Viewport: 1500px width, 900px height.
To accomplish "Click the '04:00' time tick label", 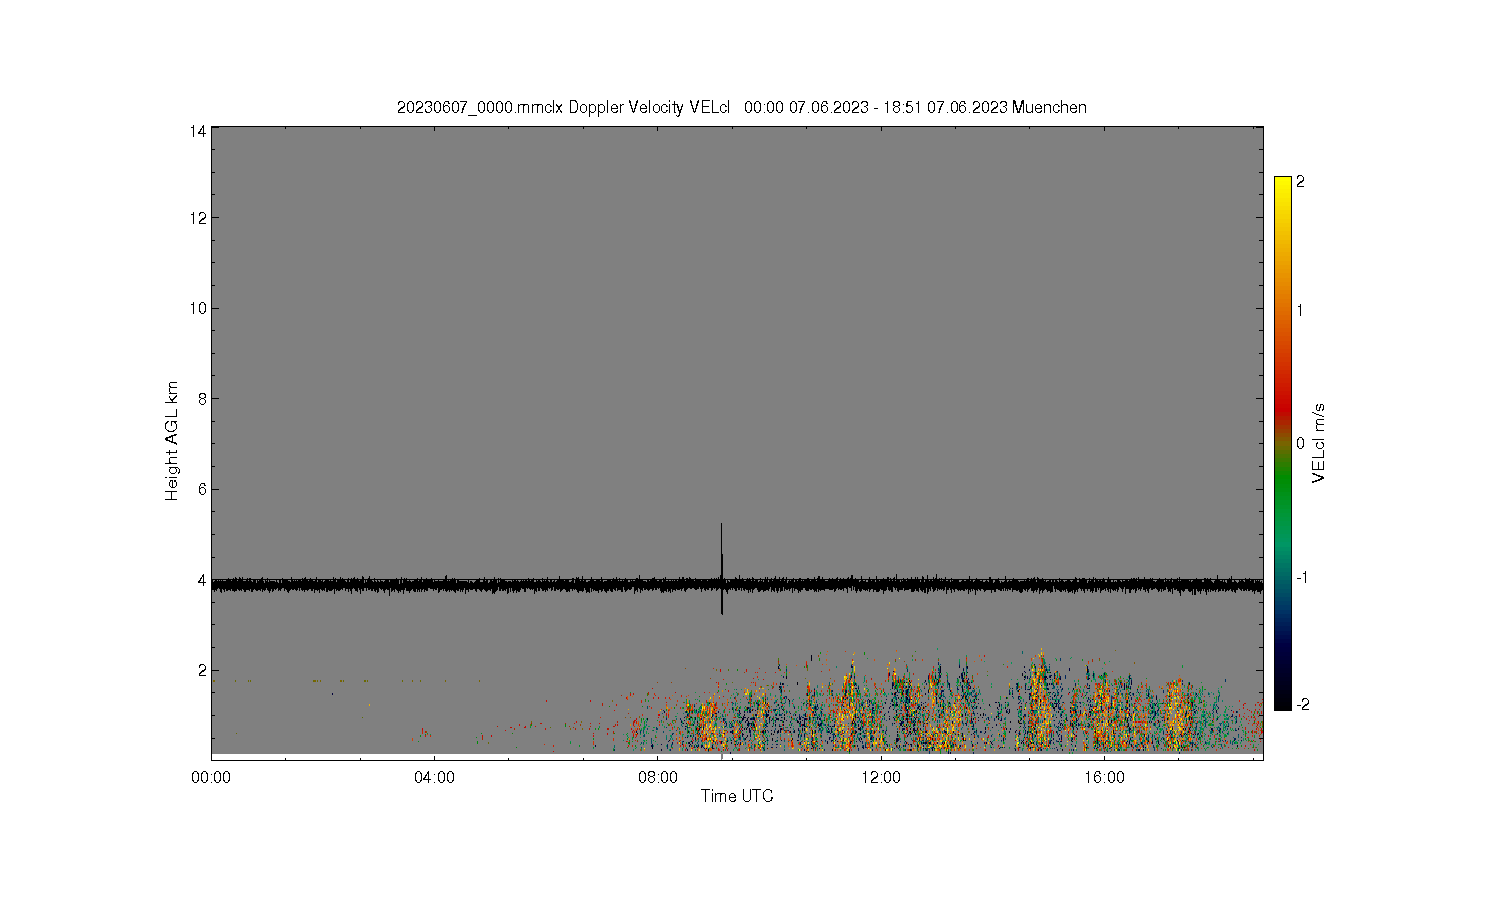I will click(x=434, y=777).
